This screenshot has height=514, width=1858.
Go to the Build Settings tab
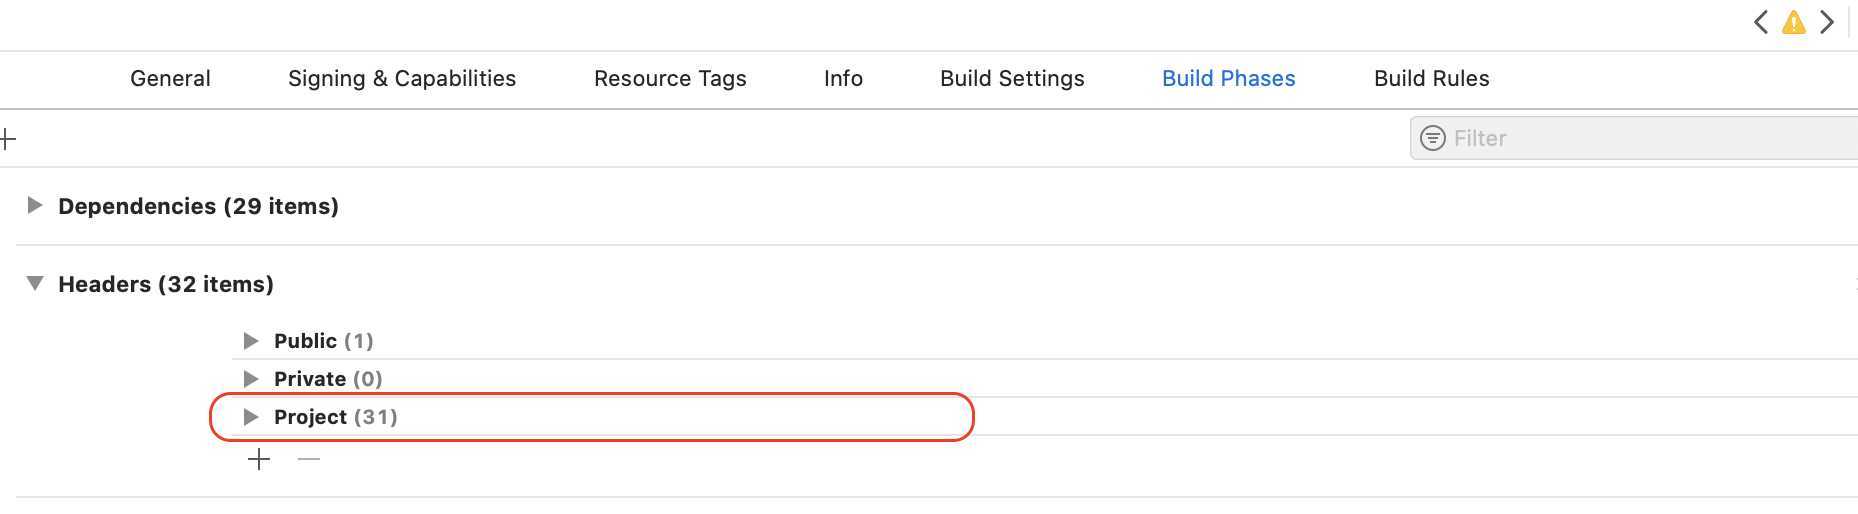click(1012, 78)
